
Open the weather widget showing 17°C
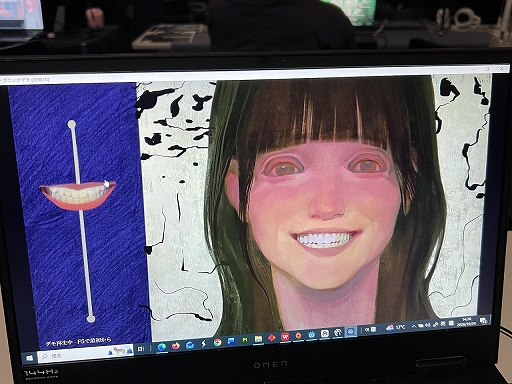click(x=396, y=327)
